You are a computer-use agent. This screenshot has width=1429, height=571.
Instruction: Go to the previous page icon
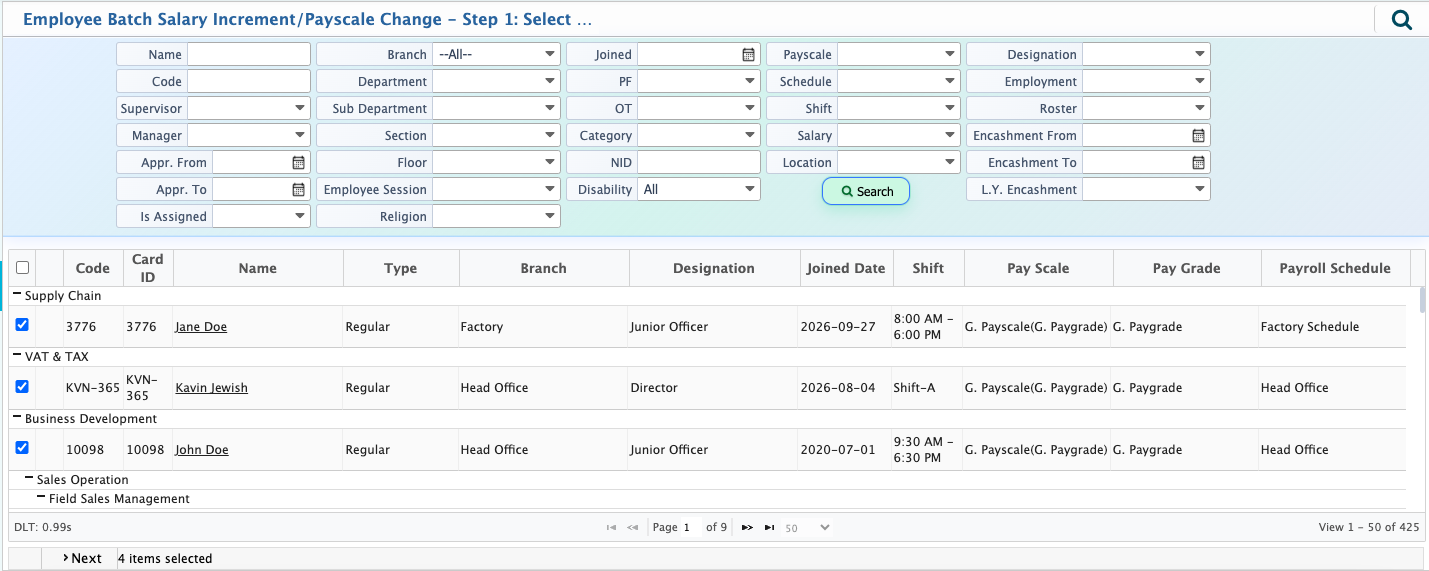[x=632, y=527]
